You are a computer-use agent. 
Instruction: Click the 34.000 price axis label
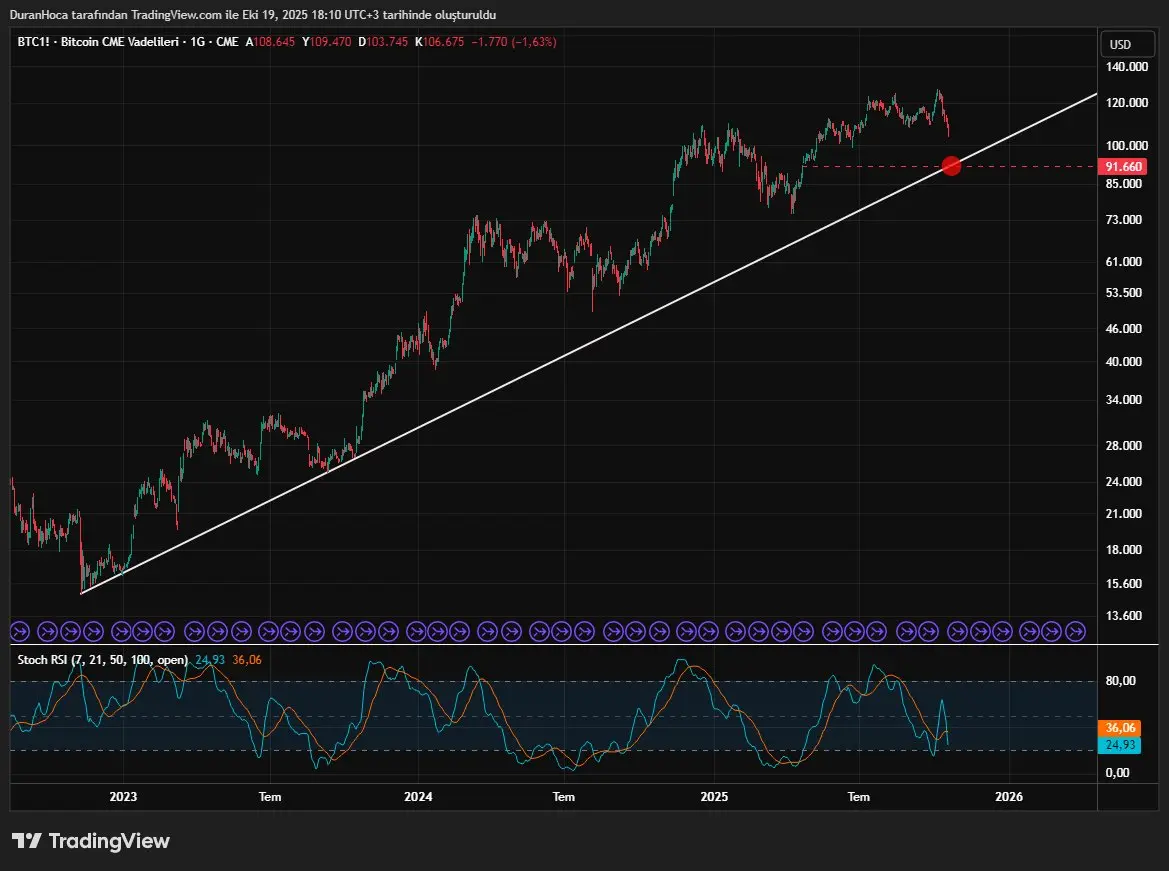(1124, 400)
